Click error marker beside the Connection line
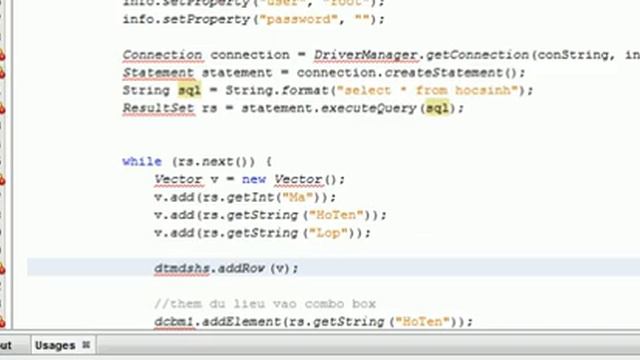 2,56
